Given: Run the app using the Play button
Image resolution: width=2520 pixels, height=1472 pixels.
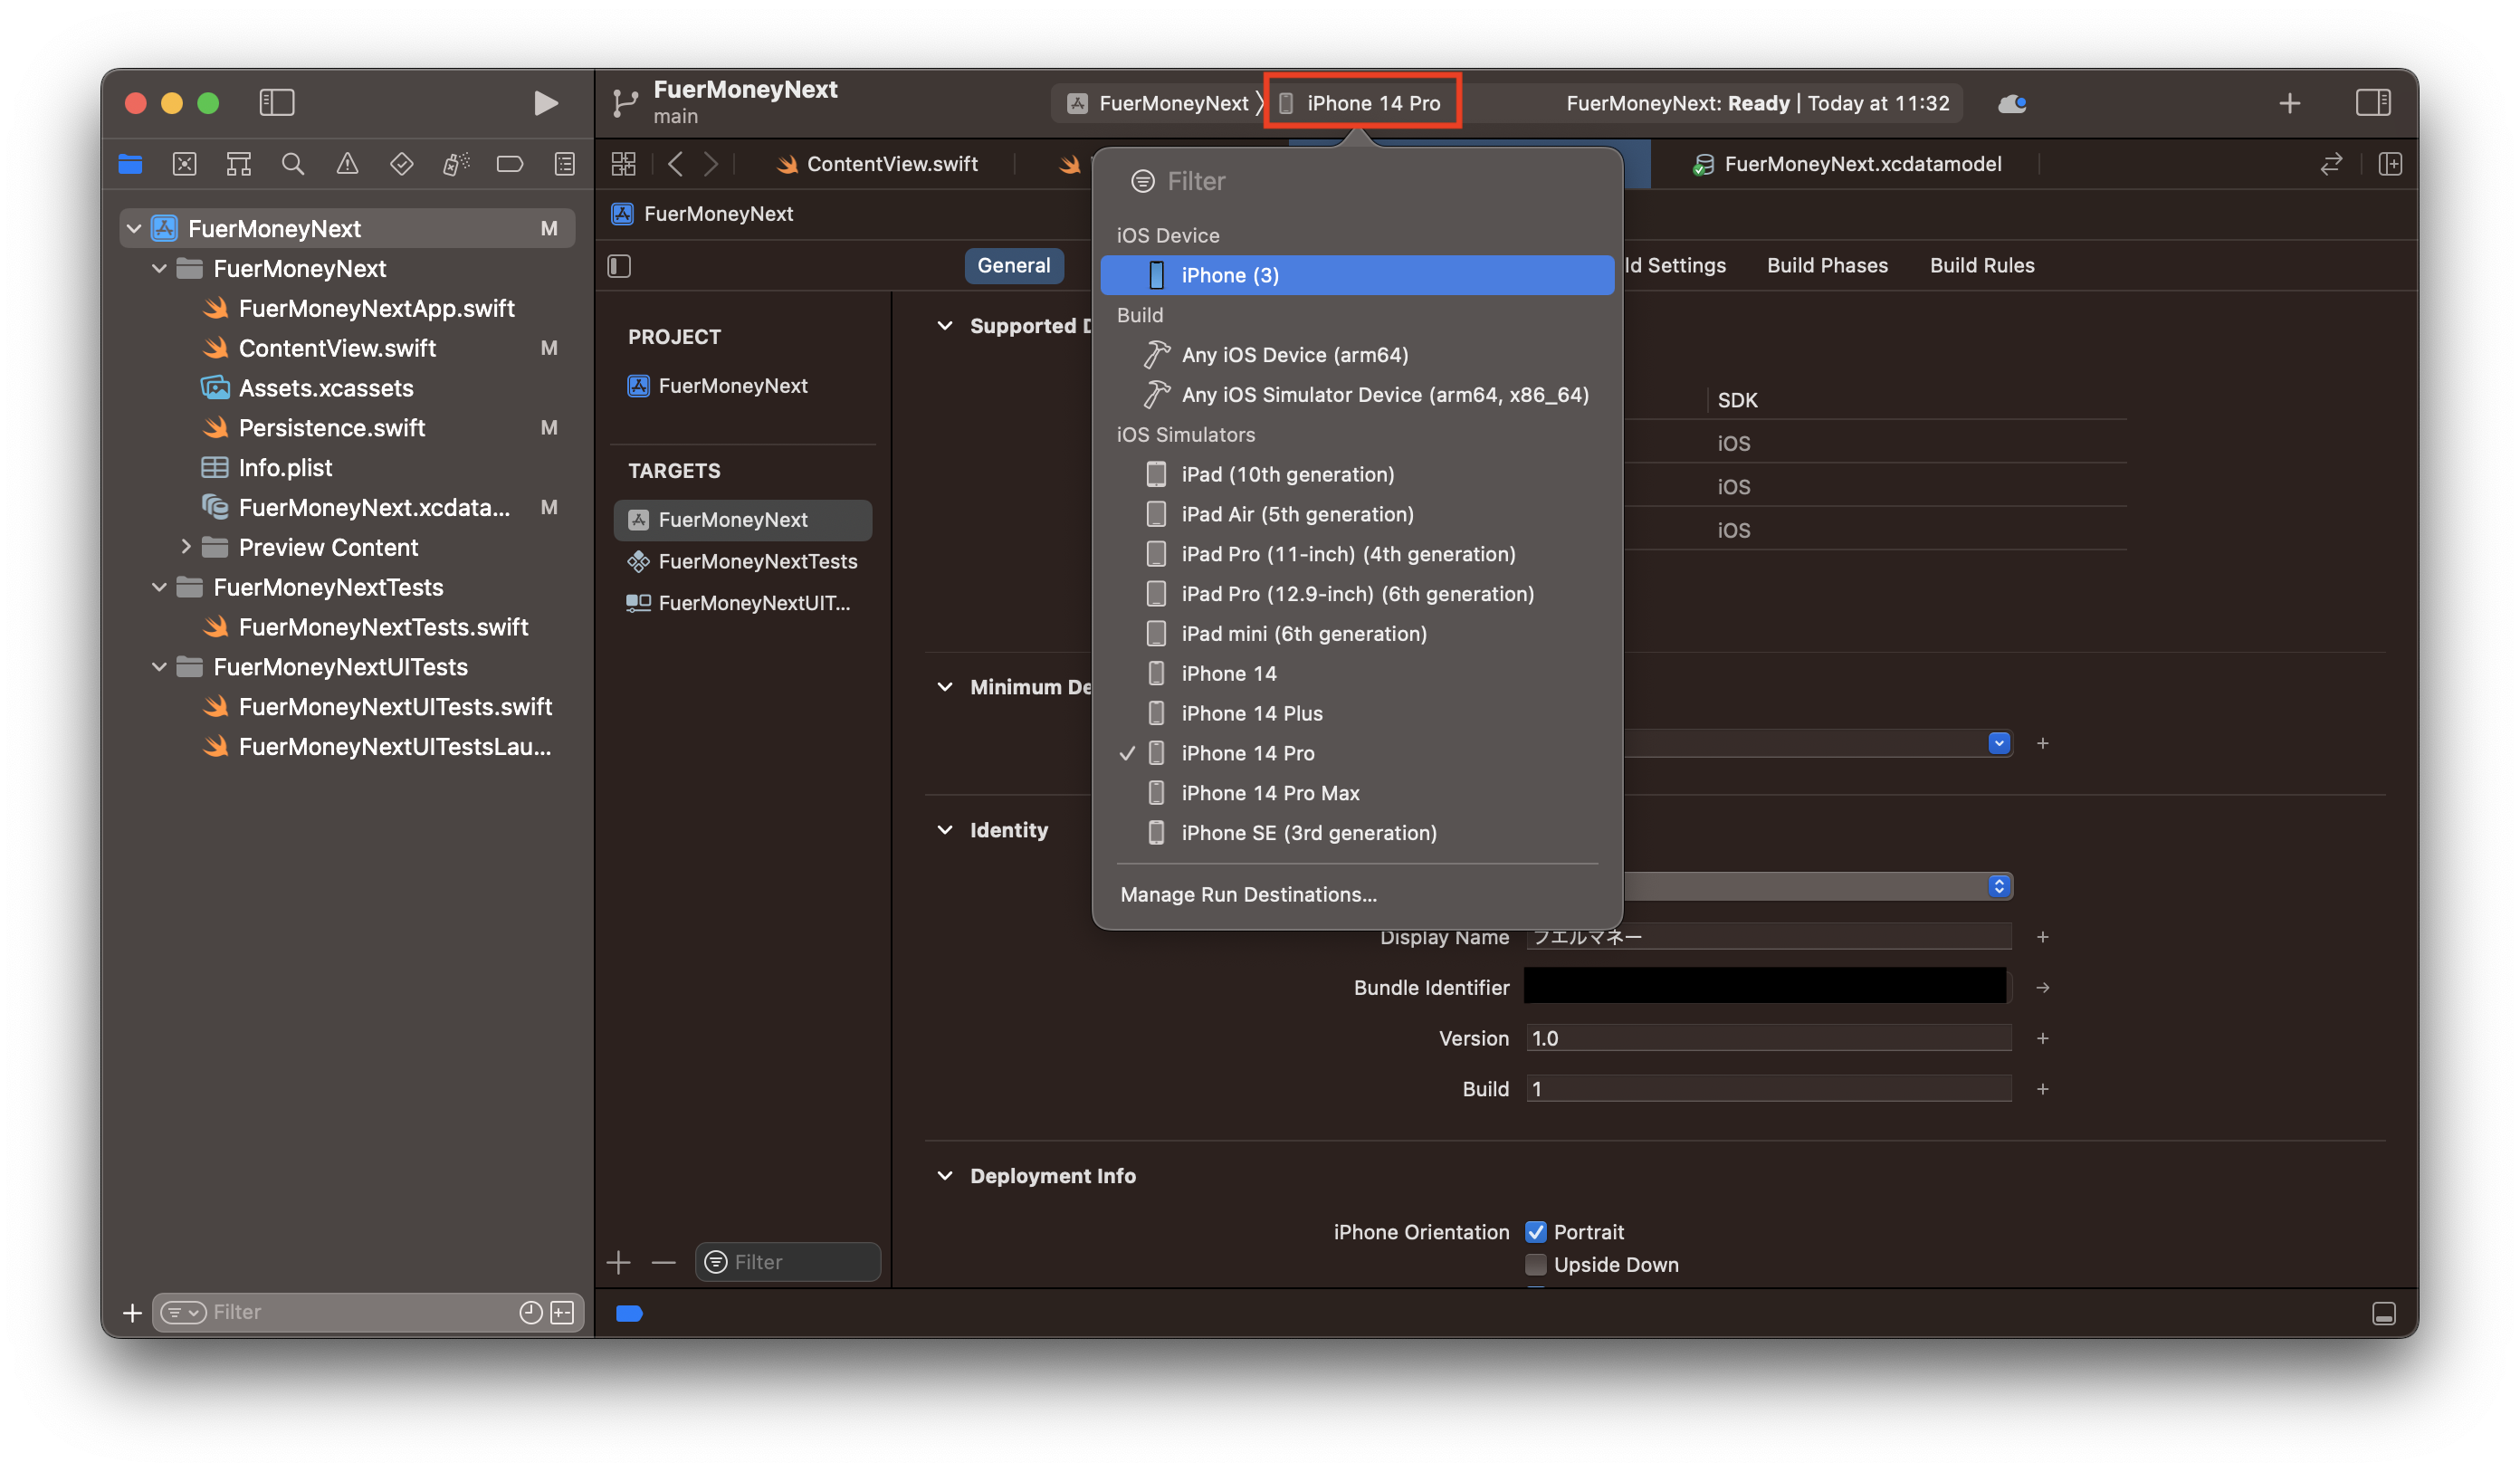Looking at the screenshot, I should click(544, 102).
